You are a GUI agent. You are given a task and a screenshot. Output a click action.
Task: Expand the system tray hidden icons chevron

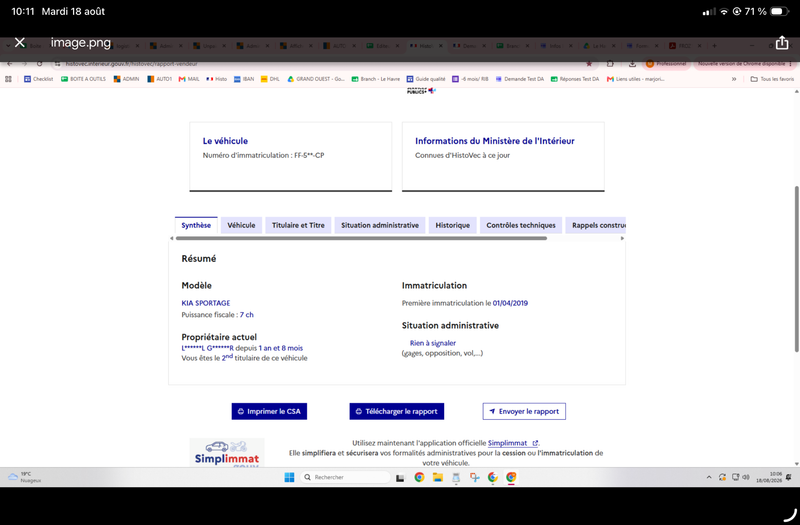point(709,477)
